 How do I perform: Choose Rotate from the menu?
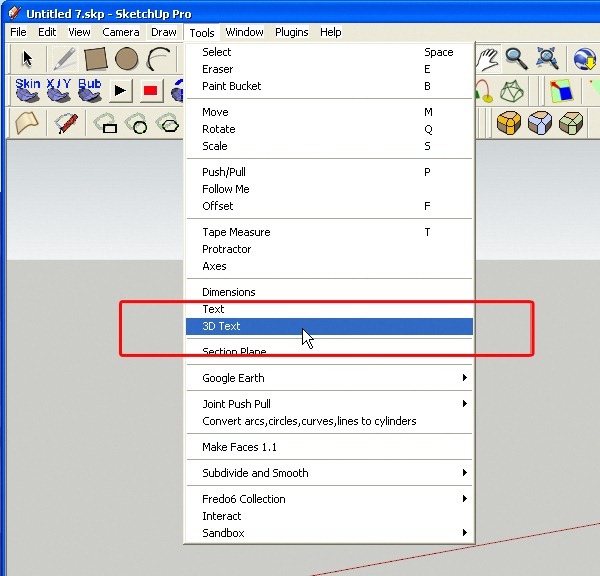click(329, 129)
